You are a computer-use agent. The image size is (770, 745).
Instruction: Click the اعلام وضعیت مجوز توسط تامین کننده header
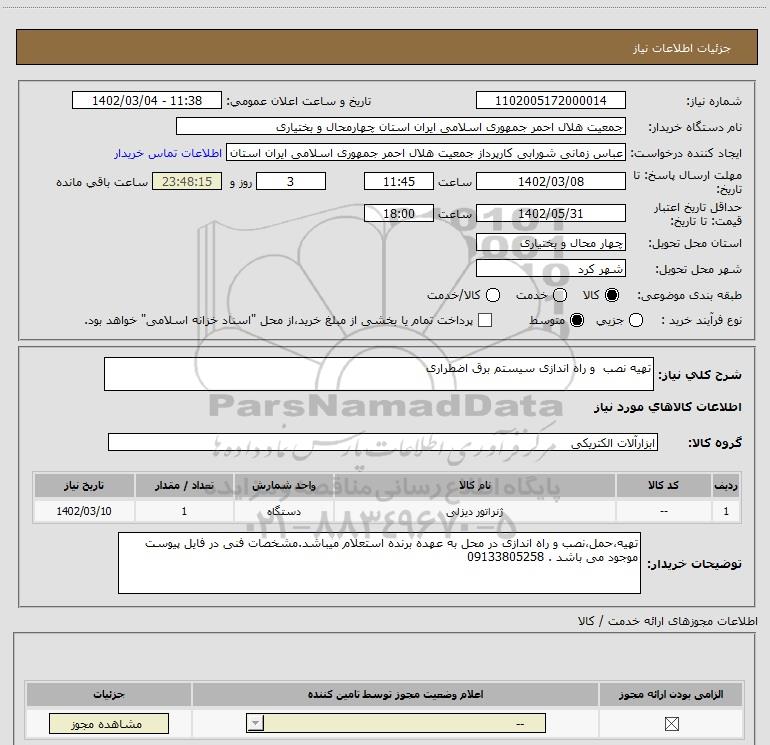coord(395,694)
